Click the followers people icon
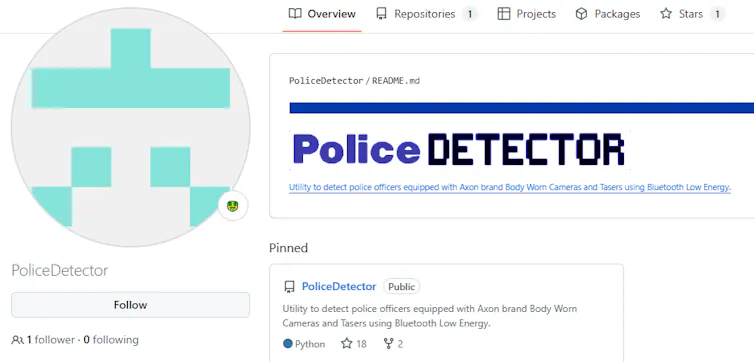 coord(17,340)
